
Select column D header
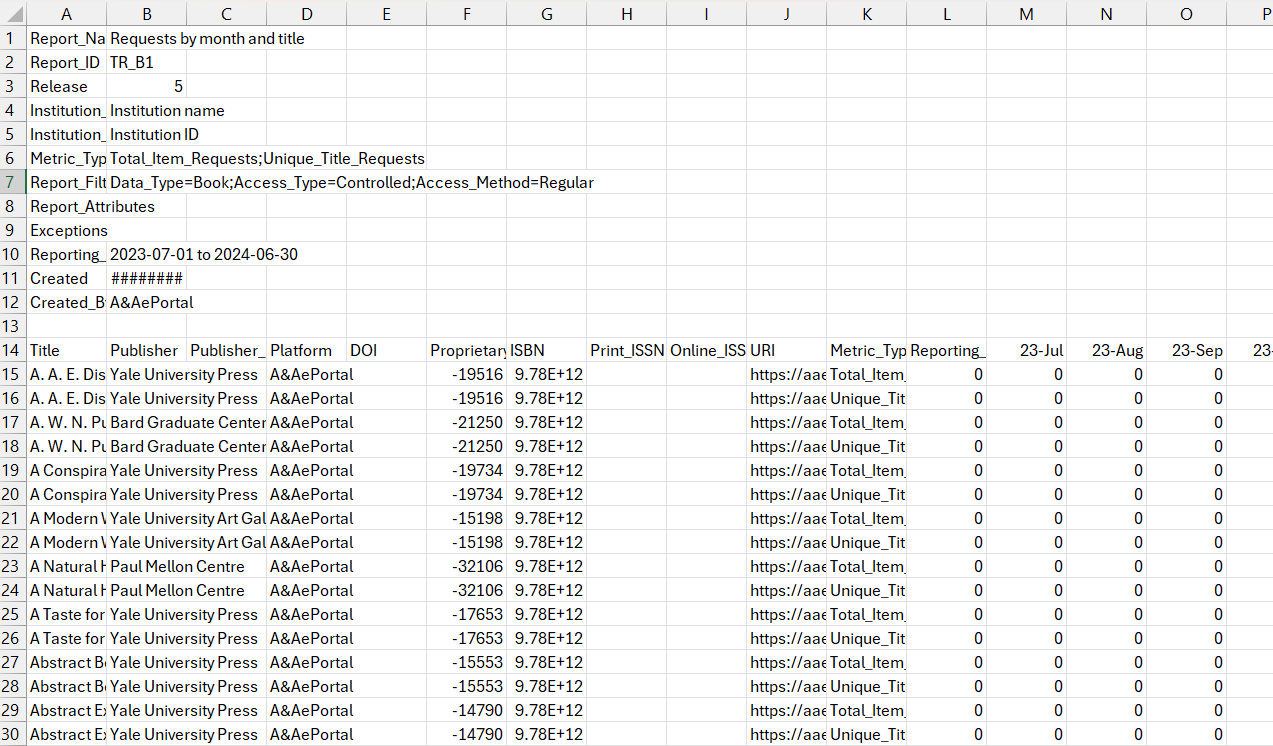pos(306,14)
